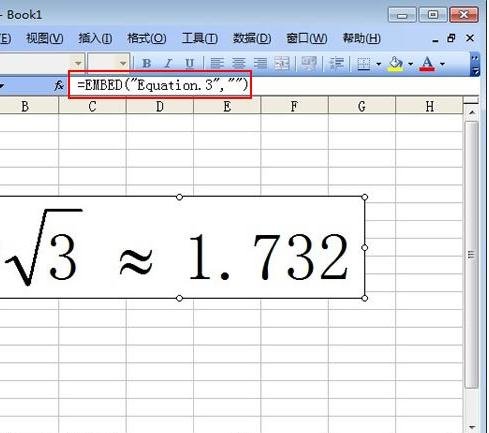Click the insert function fx icon
Screen dimensions: 489x433
(x=59, y=86)
